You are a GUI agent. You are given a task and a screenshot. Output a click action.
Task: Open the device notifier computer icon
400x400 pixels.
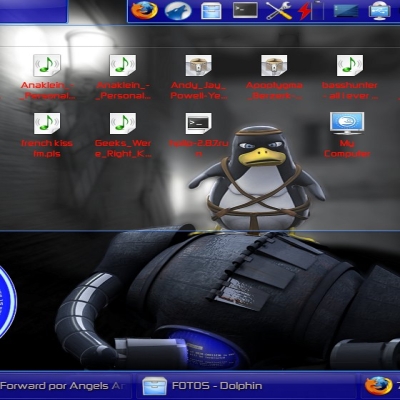pos(380,11)
